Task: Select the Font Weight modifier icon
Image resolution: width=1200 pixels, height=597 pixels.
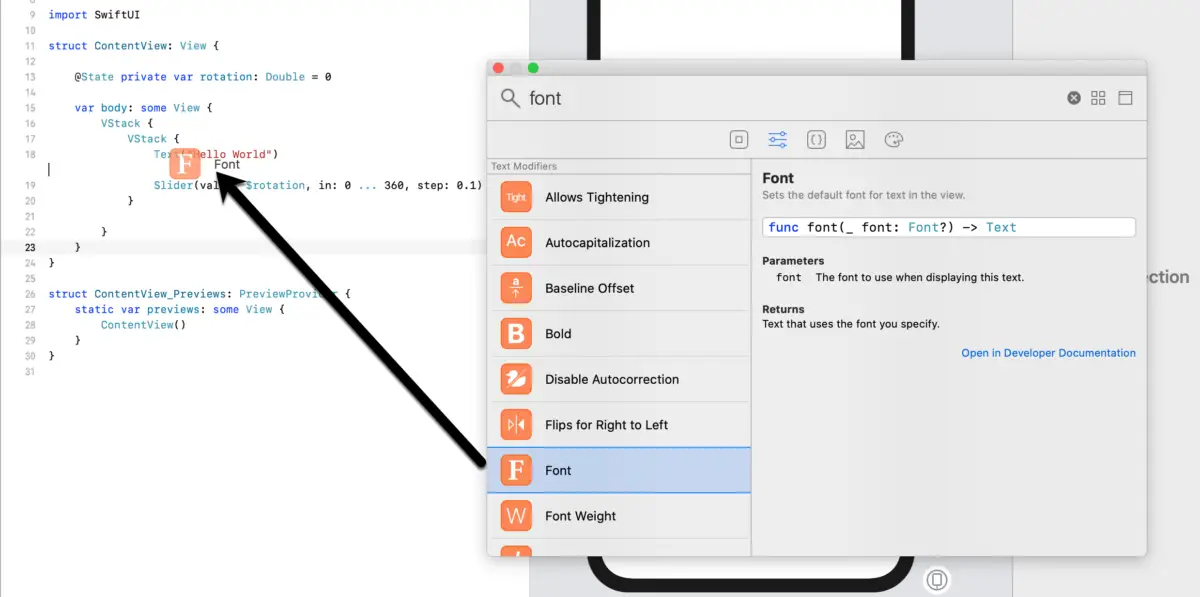Action: coord(515,515)
